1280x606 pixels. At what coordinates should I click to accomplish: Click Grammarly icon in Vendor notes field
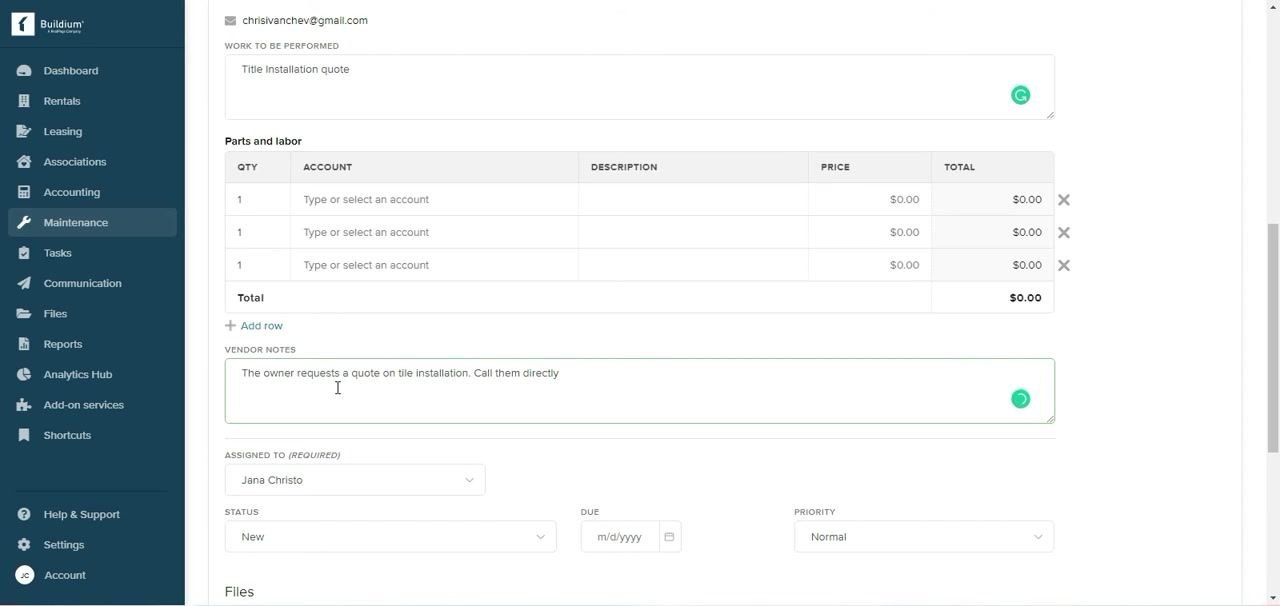(x=1020, y=399)
